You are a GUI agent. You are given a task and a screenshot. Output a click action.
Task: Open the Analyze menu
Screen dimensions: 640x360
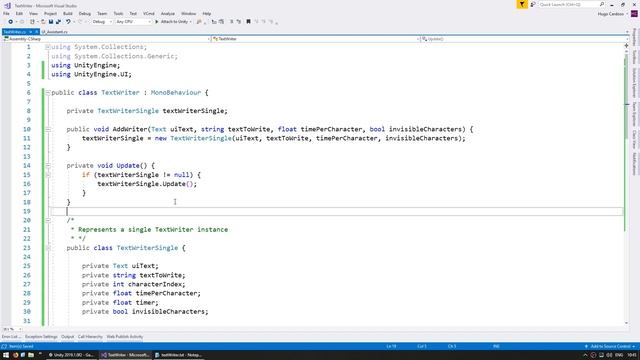(168, 13)
